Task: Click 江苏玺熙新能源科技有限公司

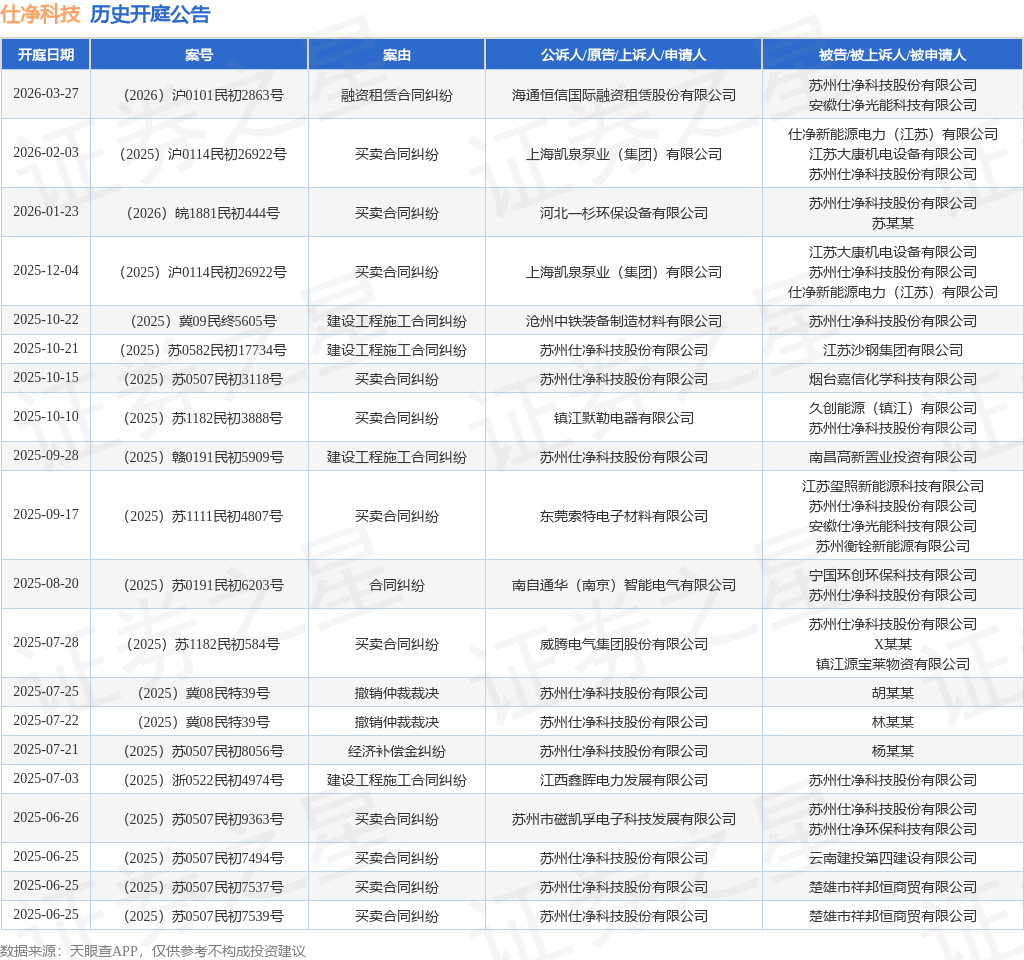Action: [x=893, y=486]
